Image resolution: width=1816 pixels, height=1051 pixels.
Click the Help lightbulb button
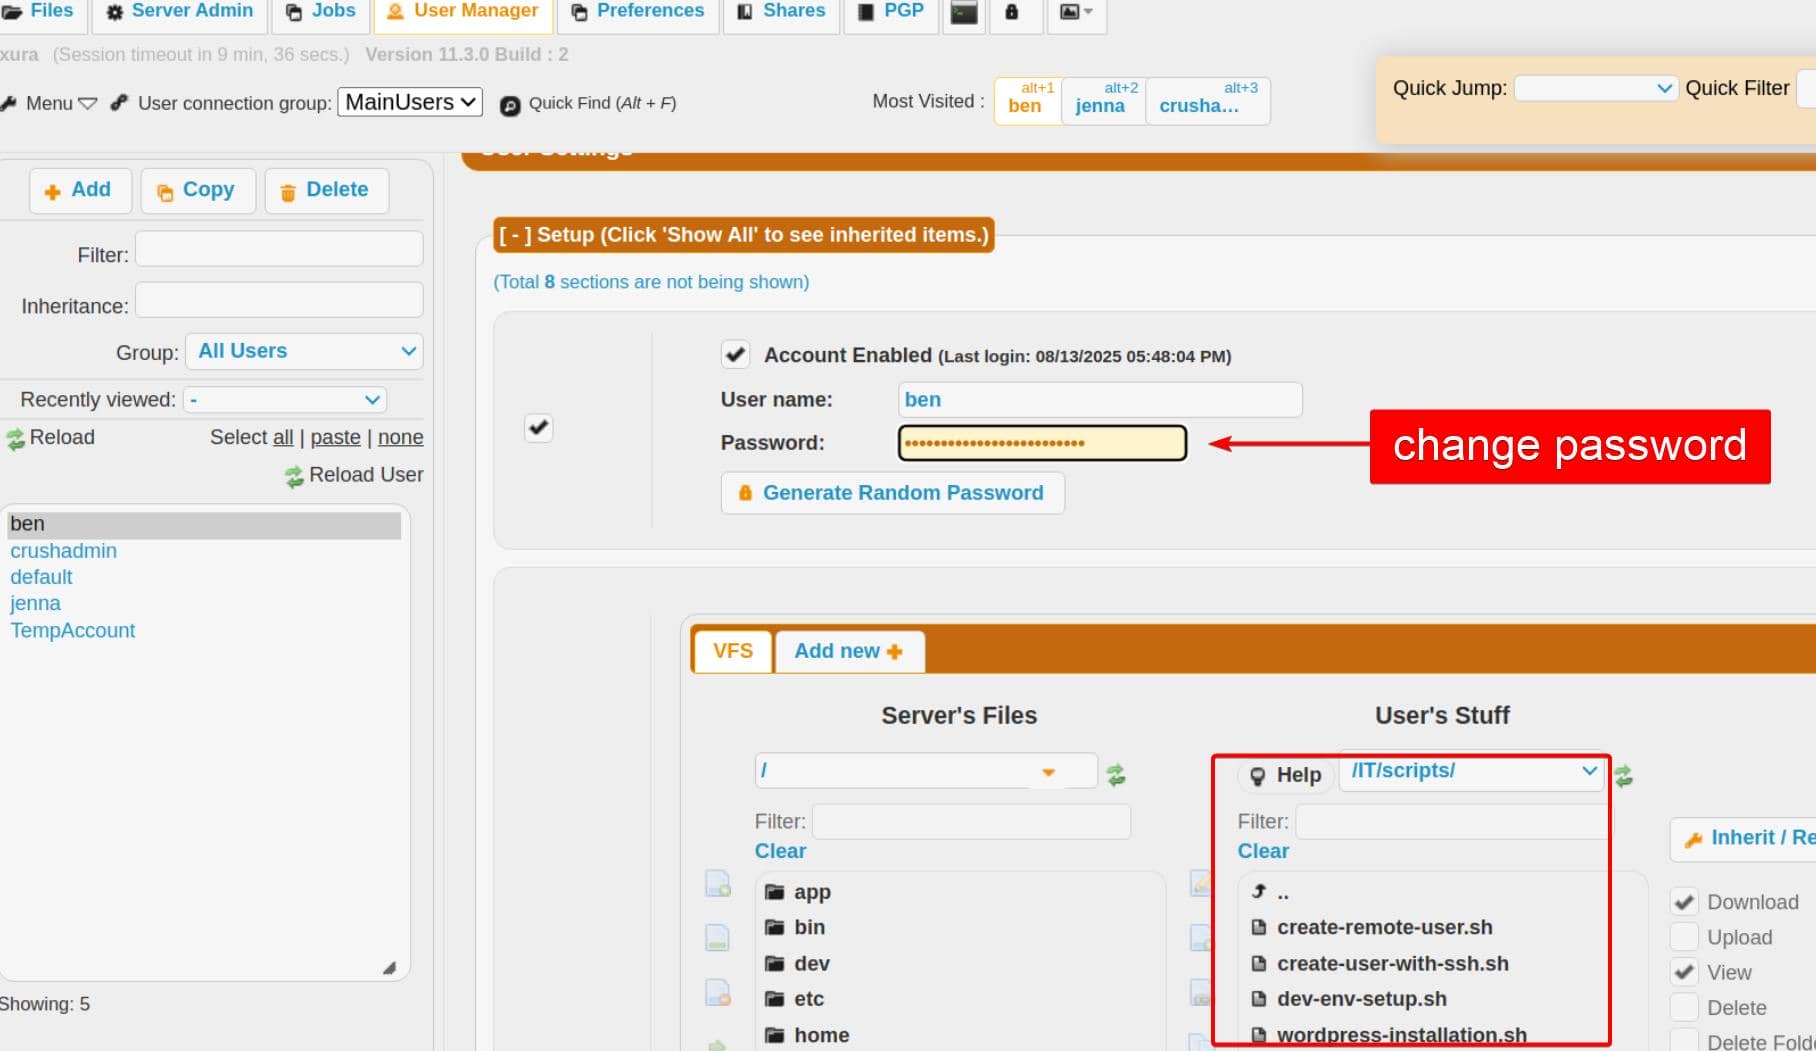(x=1287, y=775)
